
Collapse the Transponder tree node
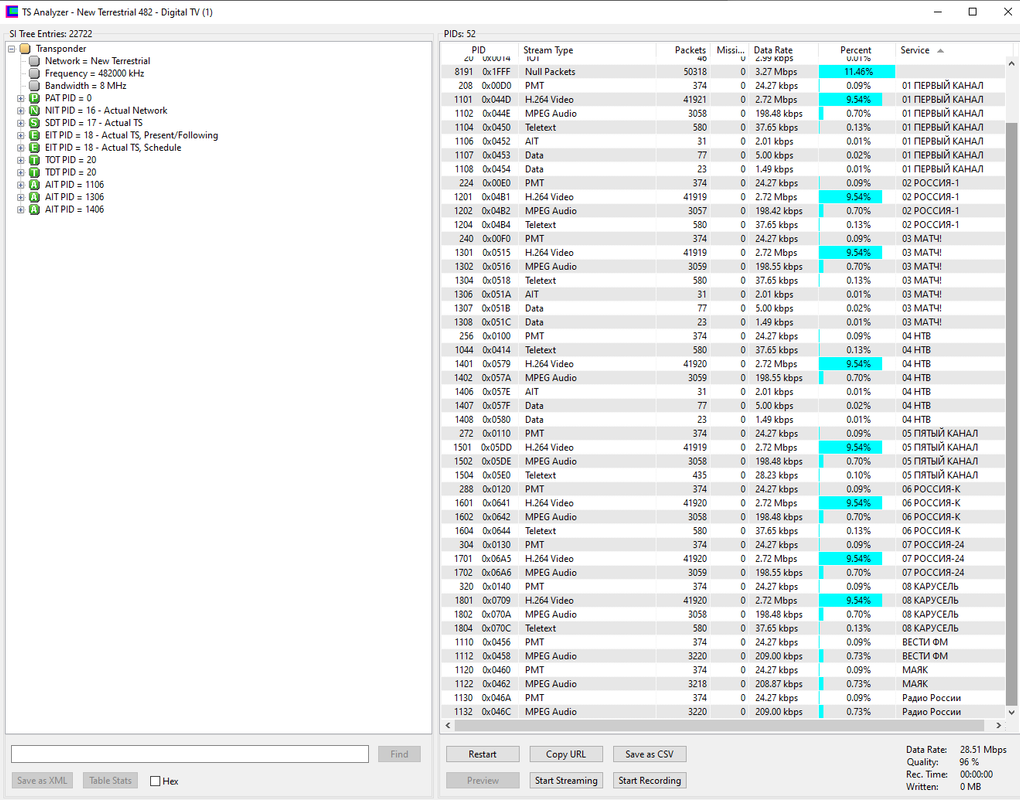tap(11, 49)
